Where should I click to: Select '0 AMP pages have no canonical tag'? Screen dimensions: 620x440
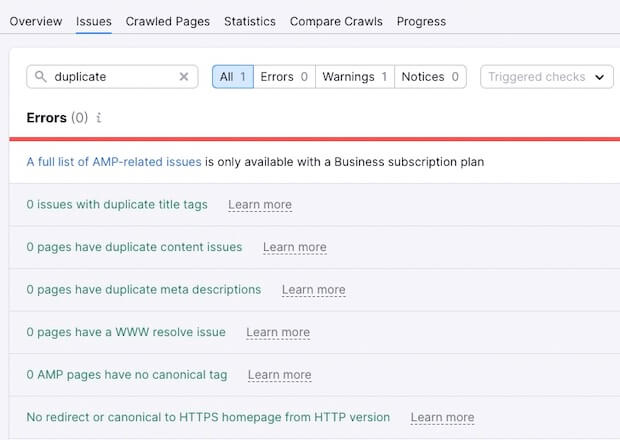click(x=127, y=375)
